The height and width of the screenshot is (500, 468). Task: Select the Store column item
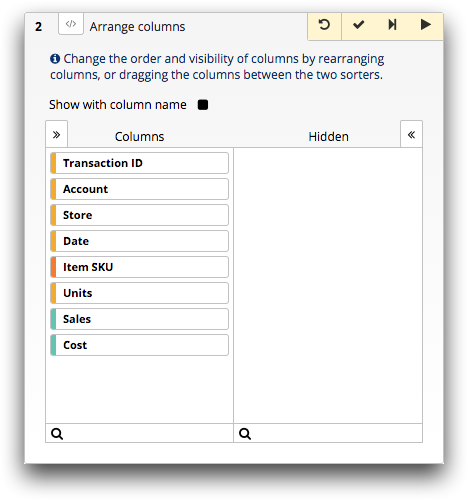point(139,215)
